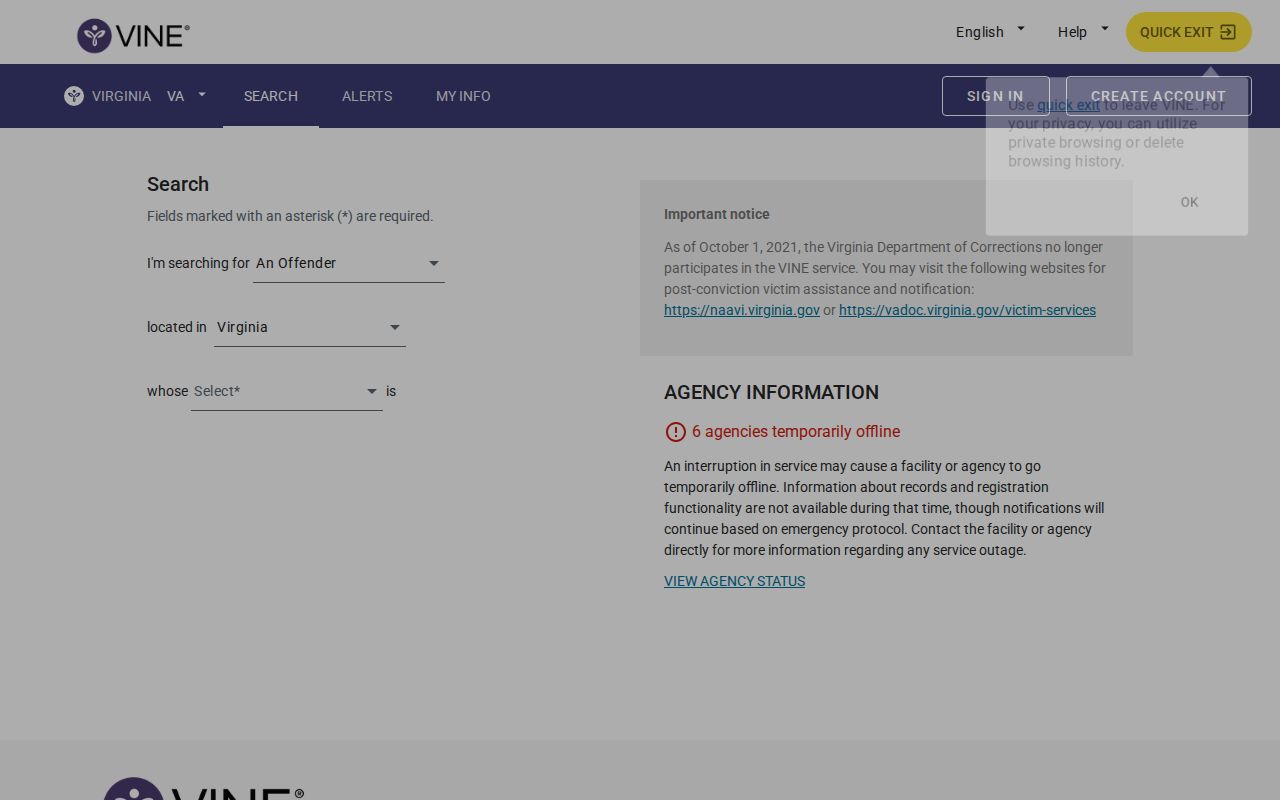Open the 'An Offender' search type dropdown
The width and height of the screenshot is (1280, 800).
(349, 263)
